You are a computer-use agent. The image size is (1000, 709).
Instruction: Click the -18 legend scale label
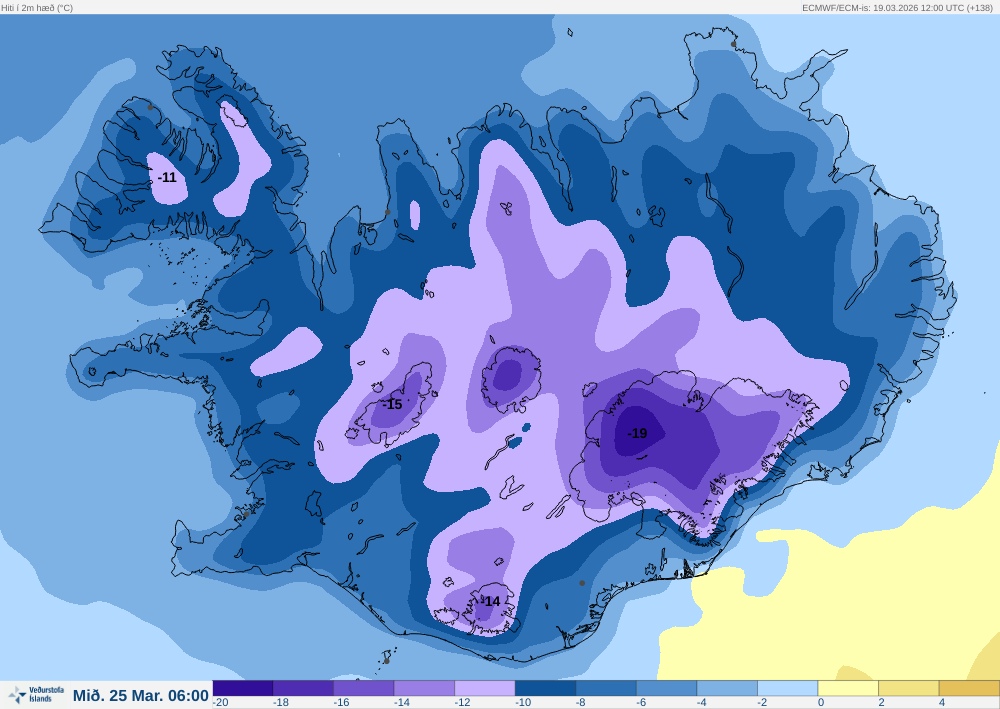tap(281, 703)
